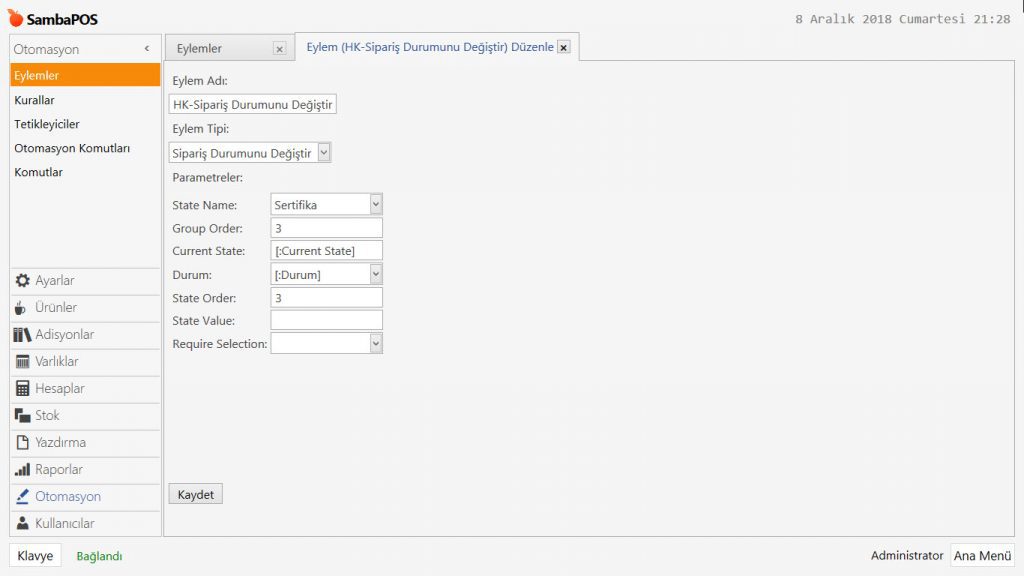Click the Ana Menü button
Screen dimensions: 1024x576
pyautogui.click(x=982, y=556)
